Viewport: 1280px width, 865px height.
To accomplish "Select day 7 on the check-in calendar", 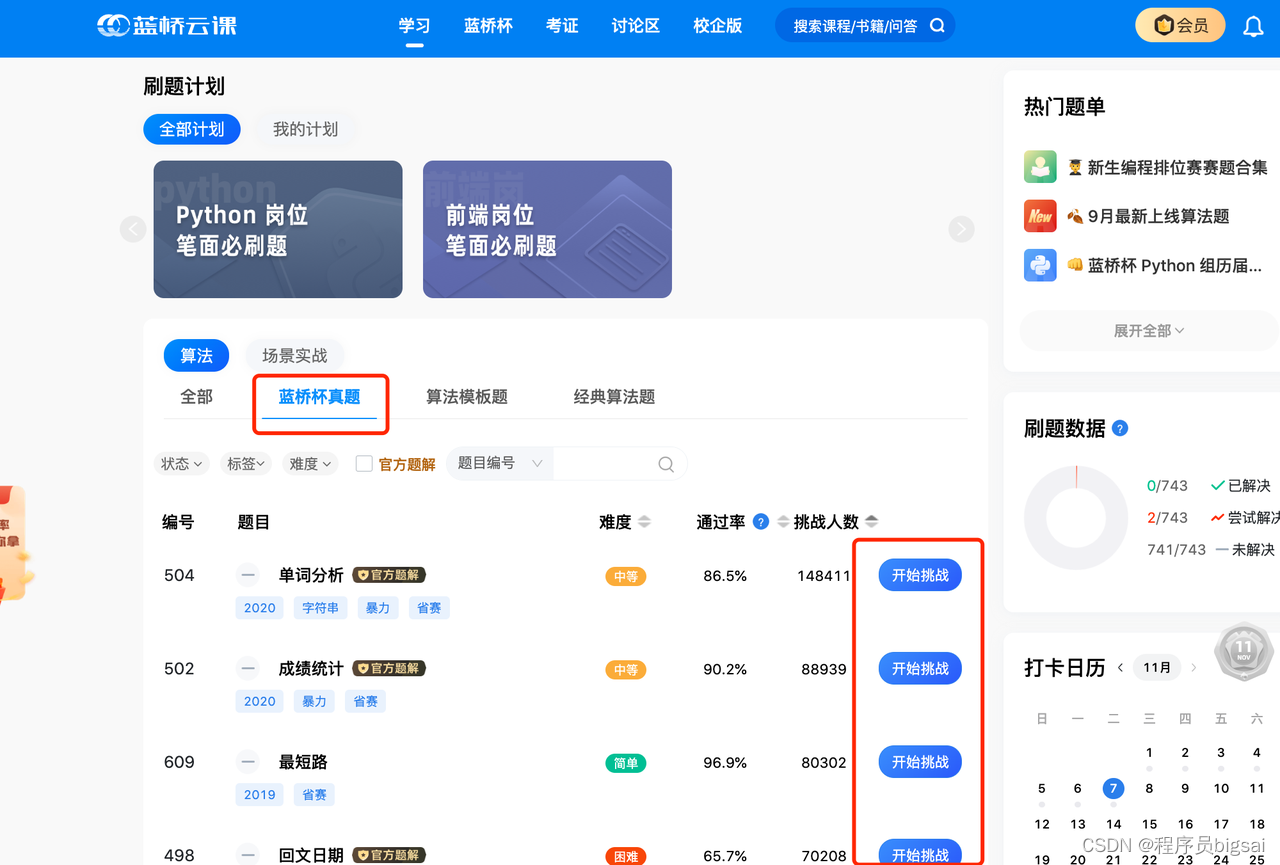I will pos(1113,788).
